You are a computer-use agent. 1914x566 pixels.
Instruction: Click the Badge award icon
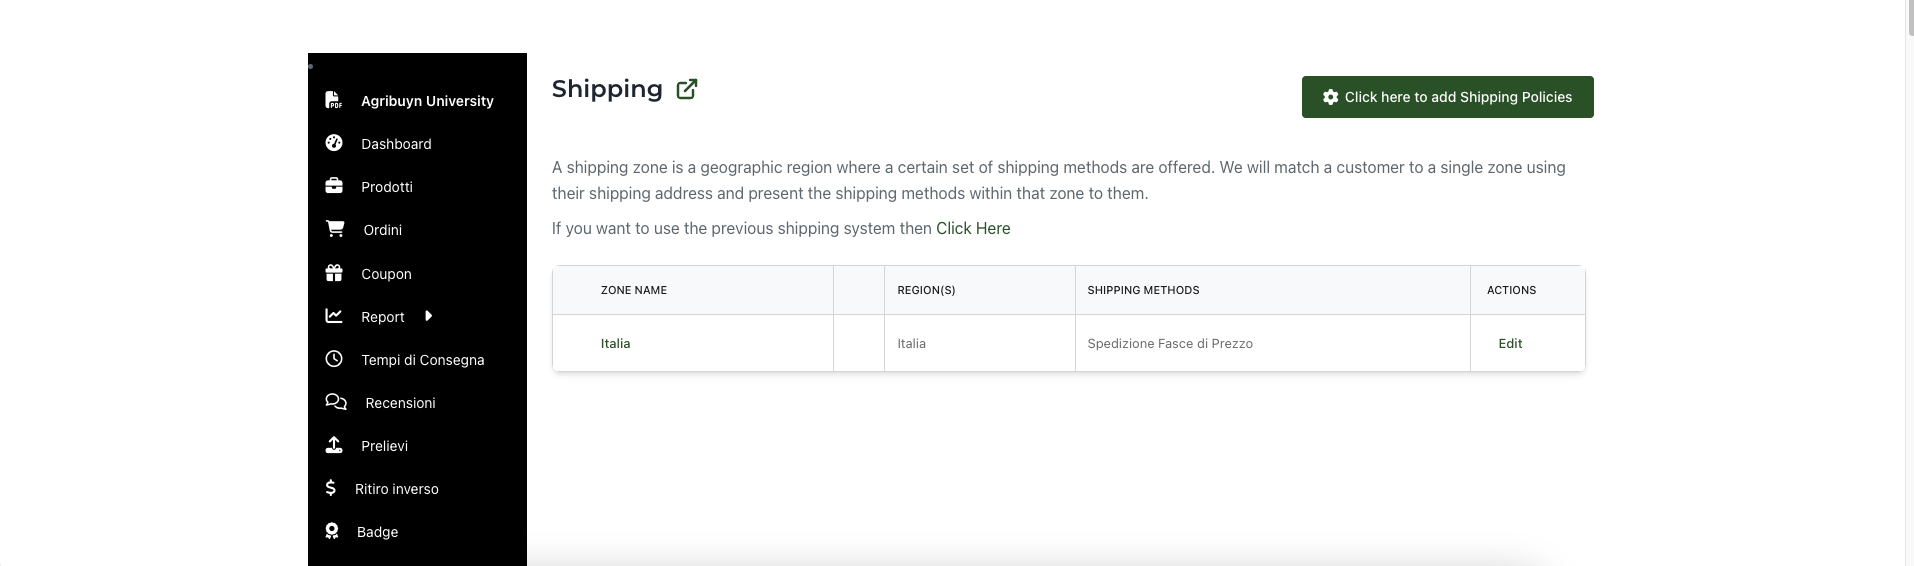332,531
